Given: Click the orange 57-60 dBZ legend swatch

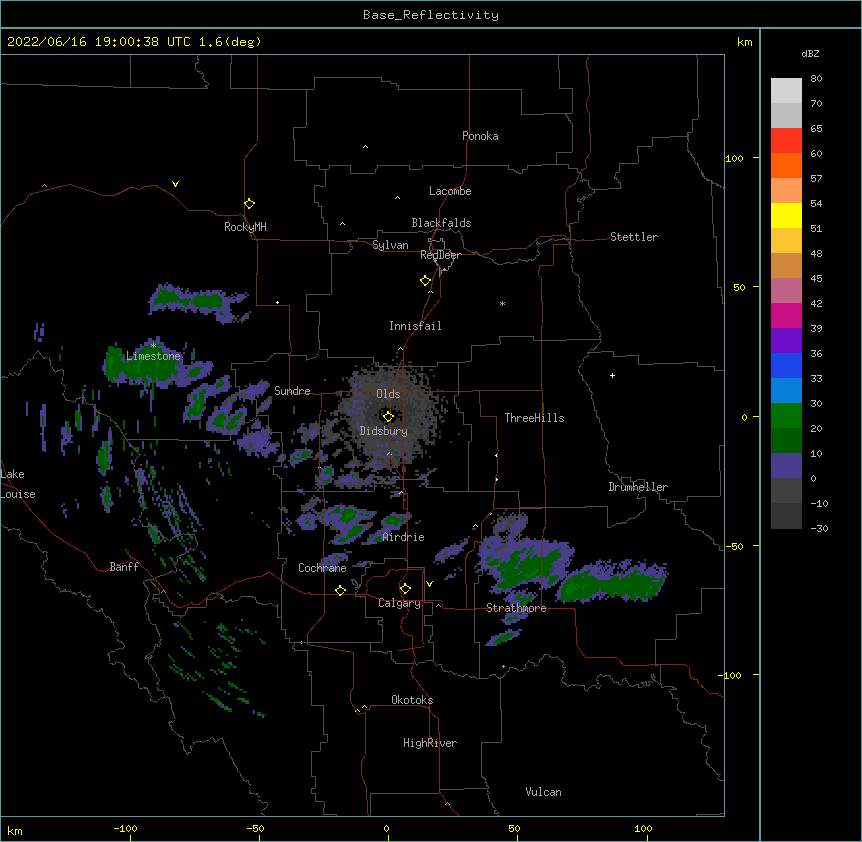Looking at the screenshot, I should pos(786,165).
